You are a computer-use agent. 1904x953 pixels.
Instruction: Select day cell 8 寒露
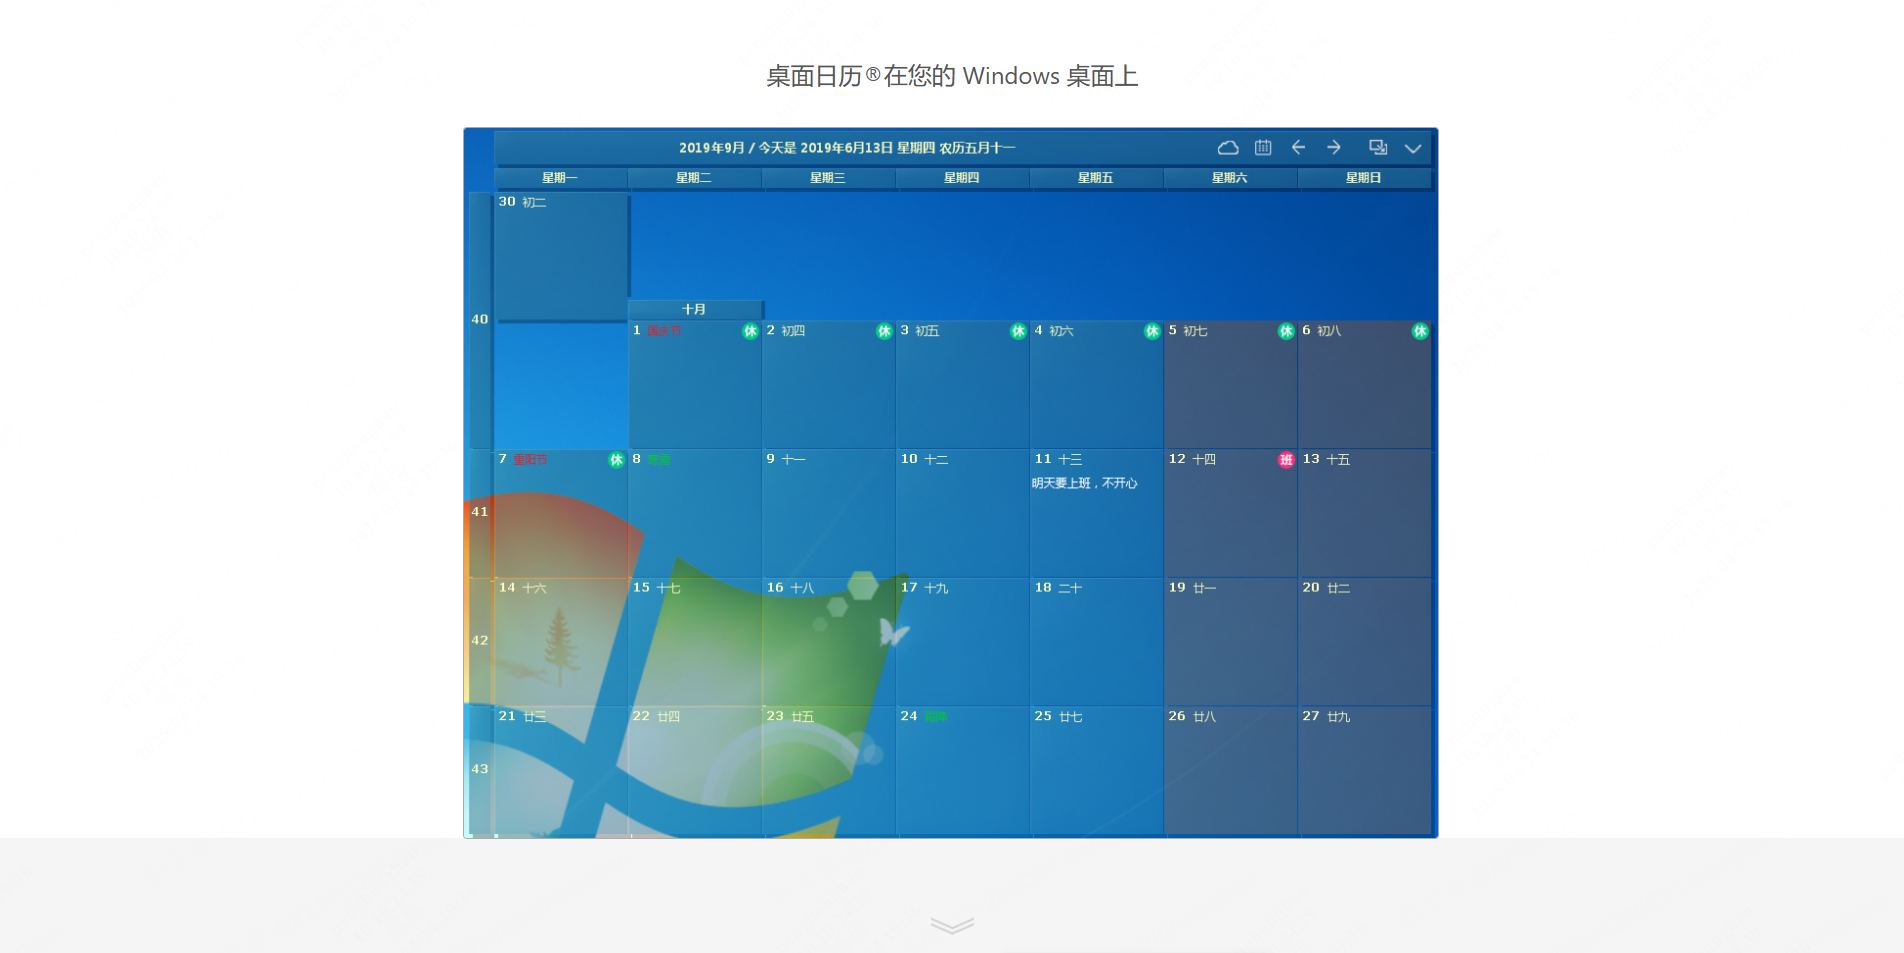(695, 513)
